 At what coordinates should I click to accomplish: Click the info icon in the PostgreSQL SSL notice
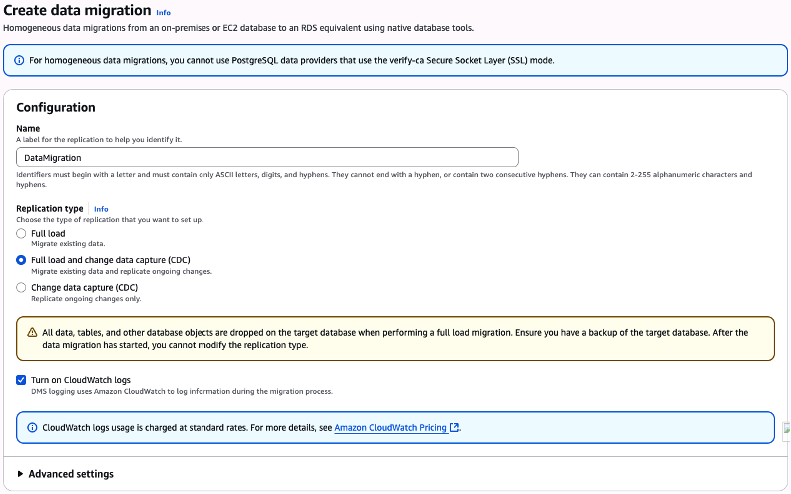[19, 60]
